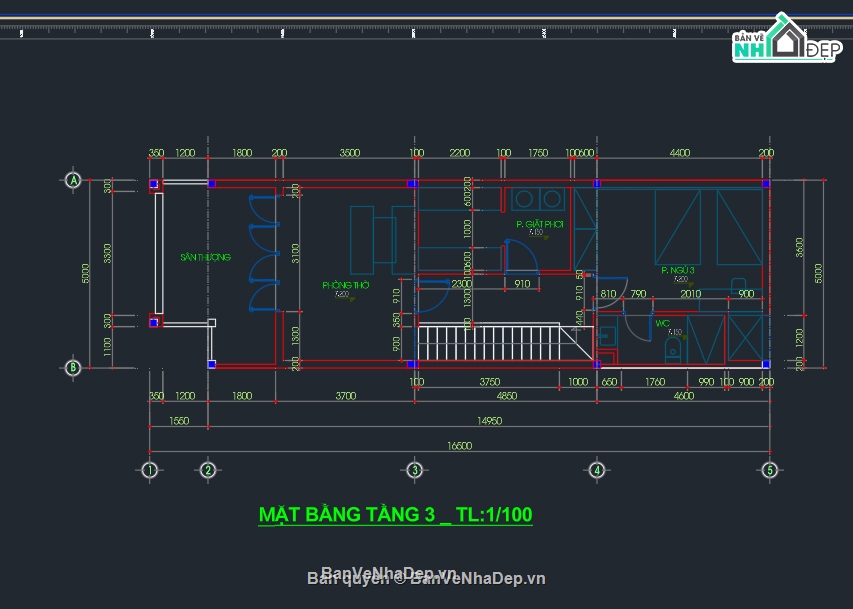853x609 pixels.
Task: Select the 16500 overall dimension text
Action: click(458, 446)
